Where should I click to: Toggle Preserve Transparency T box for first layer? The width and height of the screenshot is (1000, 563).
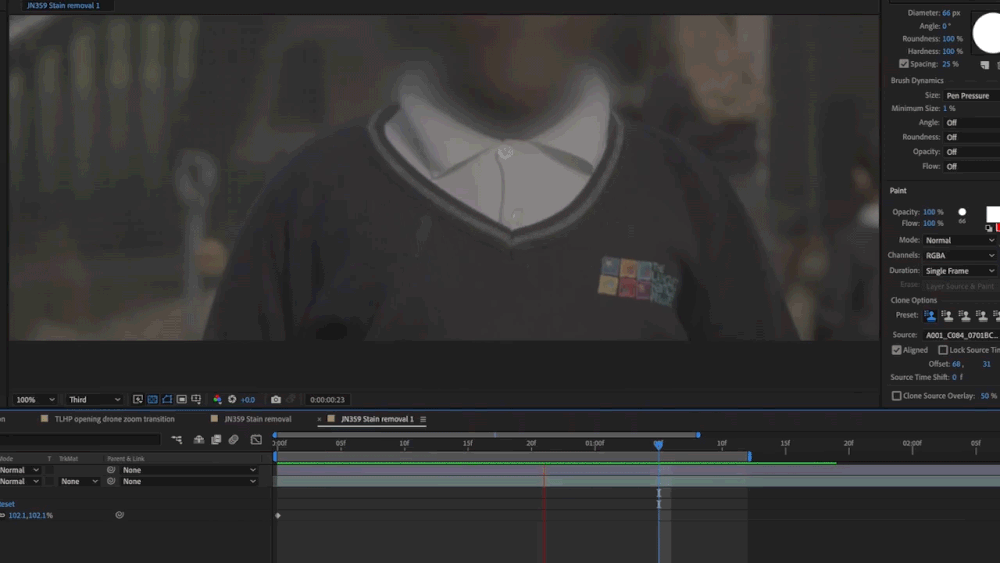point(49,470)
